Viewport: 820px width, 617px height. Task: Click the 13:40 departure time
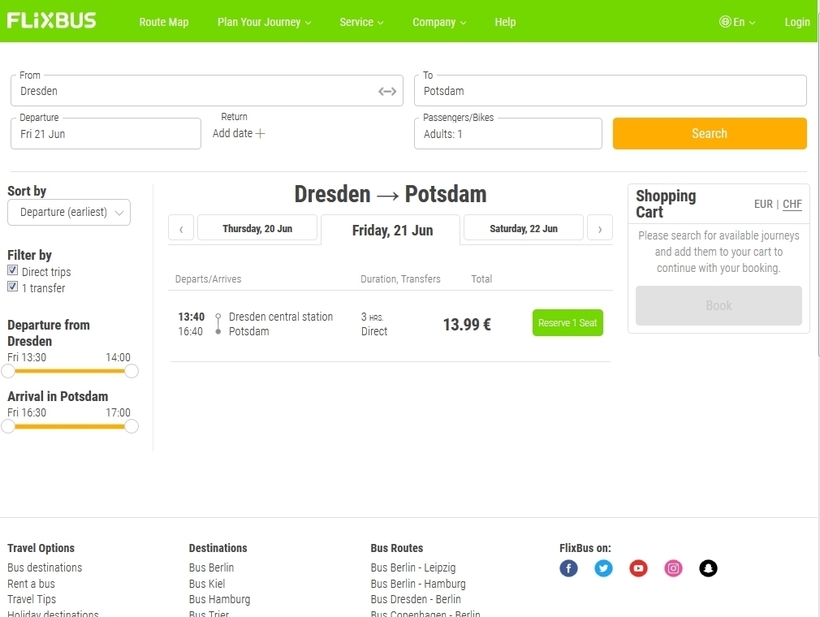(x=191, y=317)
